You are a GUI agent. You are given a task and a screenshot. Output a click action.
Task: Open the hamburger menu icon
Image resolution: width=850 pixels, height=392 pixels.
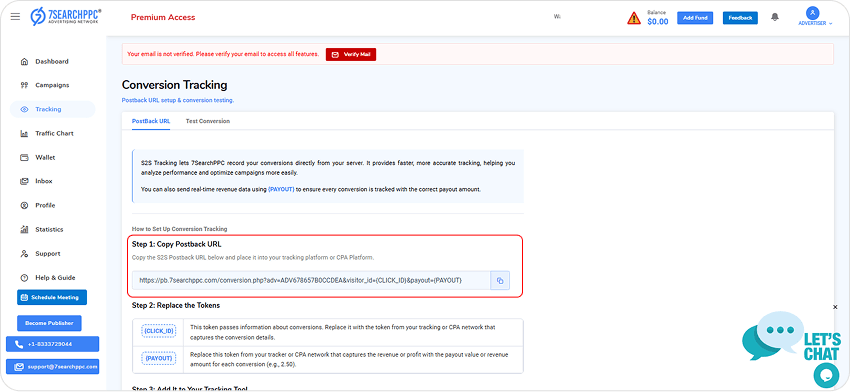(x=15, y=17)
